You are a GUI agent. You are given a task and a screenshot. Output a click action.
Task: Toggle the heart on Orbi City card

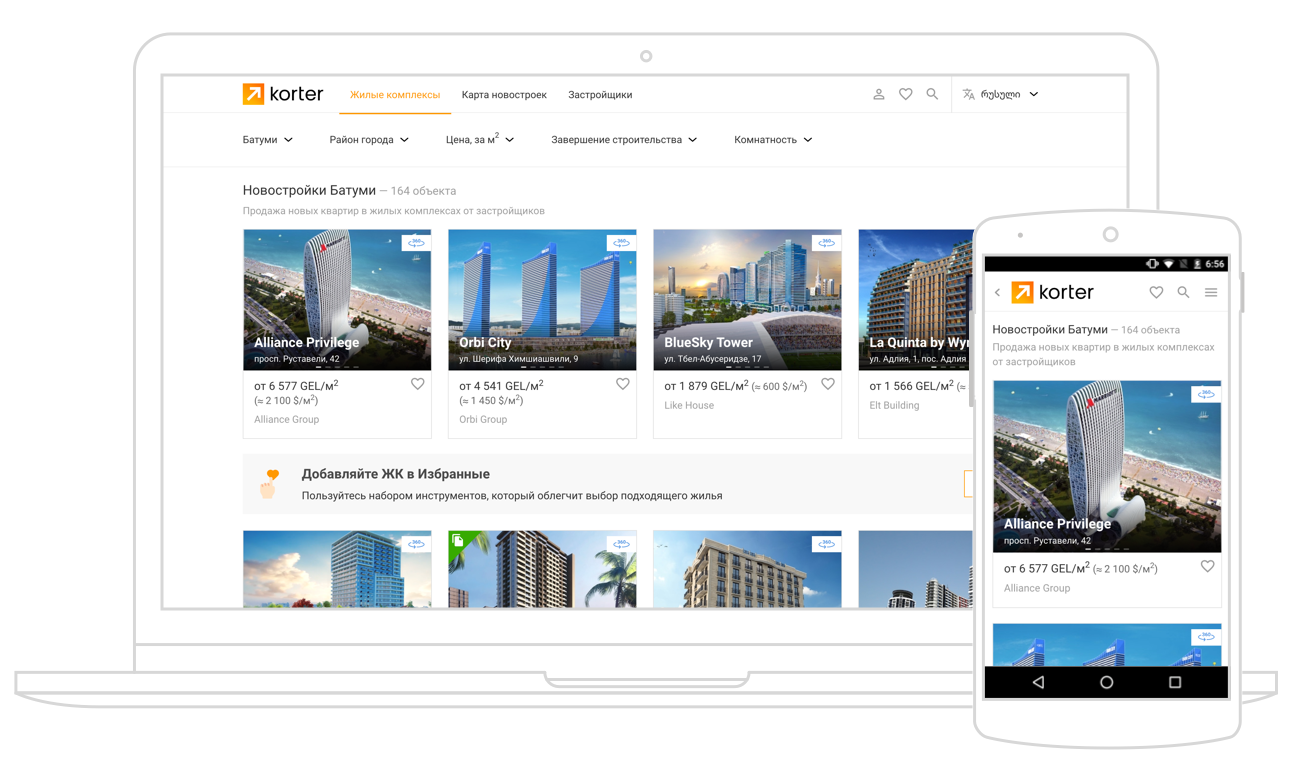pyautogui.click(x=622, y=384)
